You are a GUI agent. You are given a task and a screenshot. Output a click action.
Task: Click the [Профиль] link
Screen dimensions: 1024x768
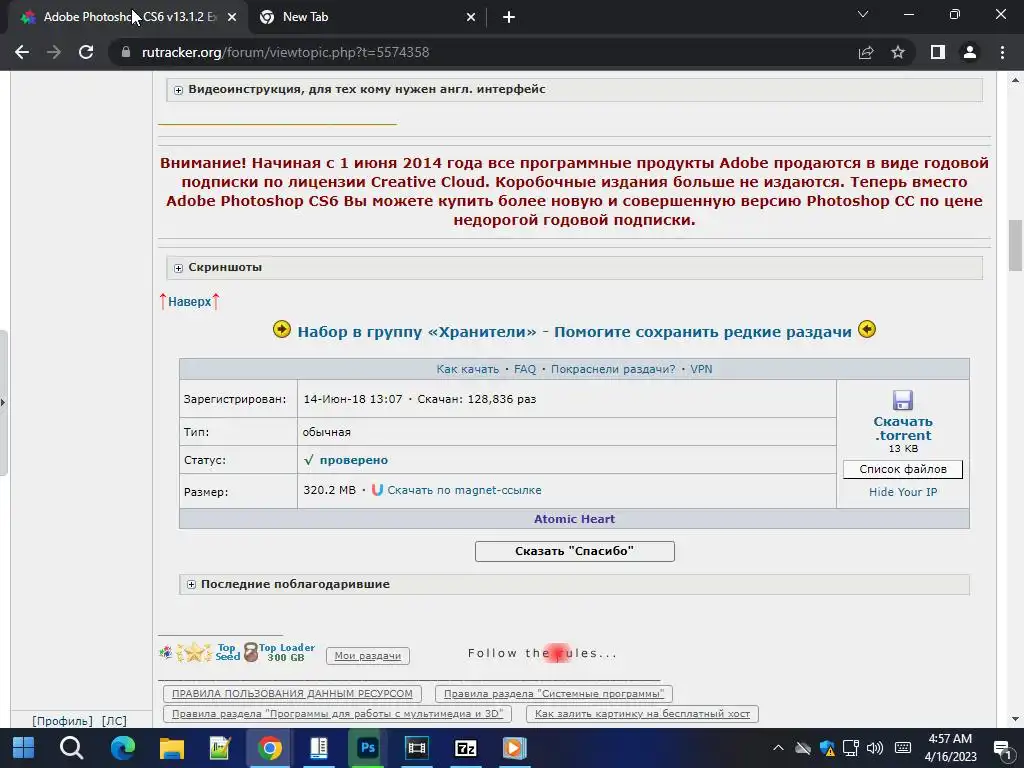point(62,721)
